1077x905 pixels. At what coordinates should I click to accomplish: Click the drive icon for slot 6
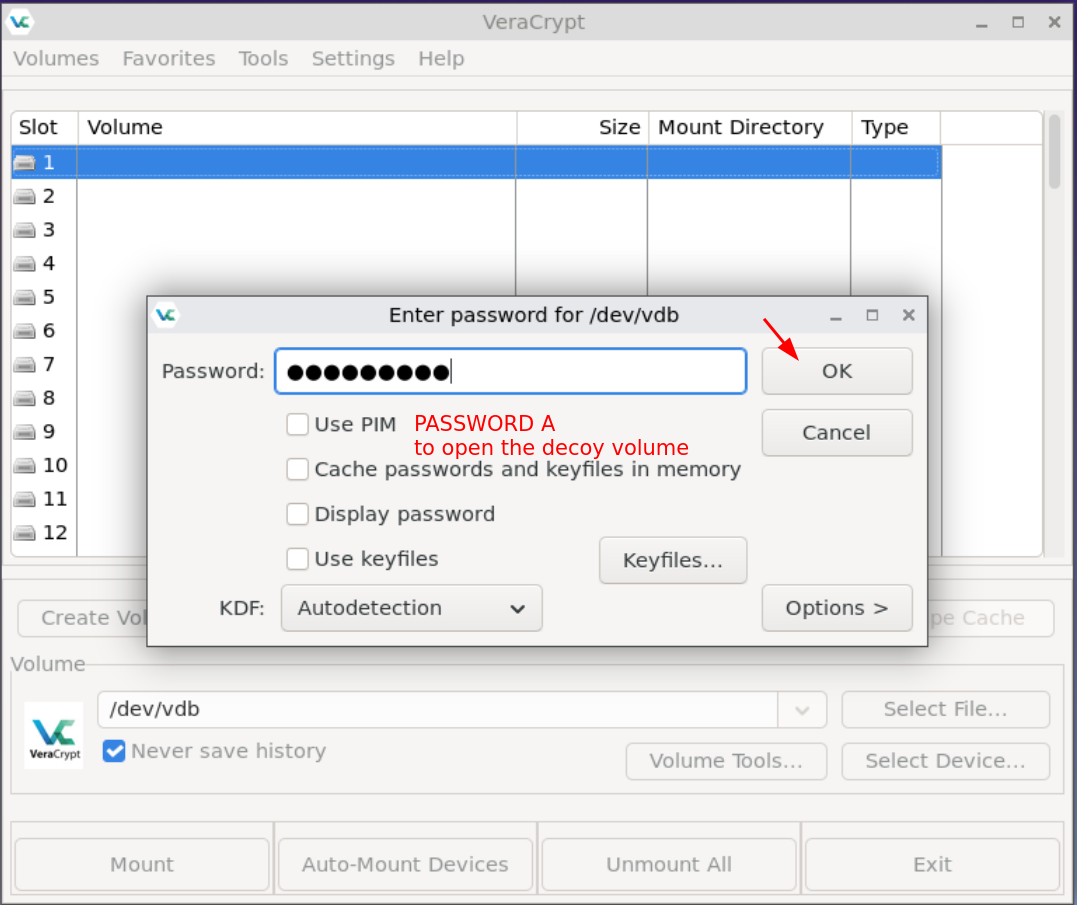[x=25, y=331]
